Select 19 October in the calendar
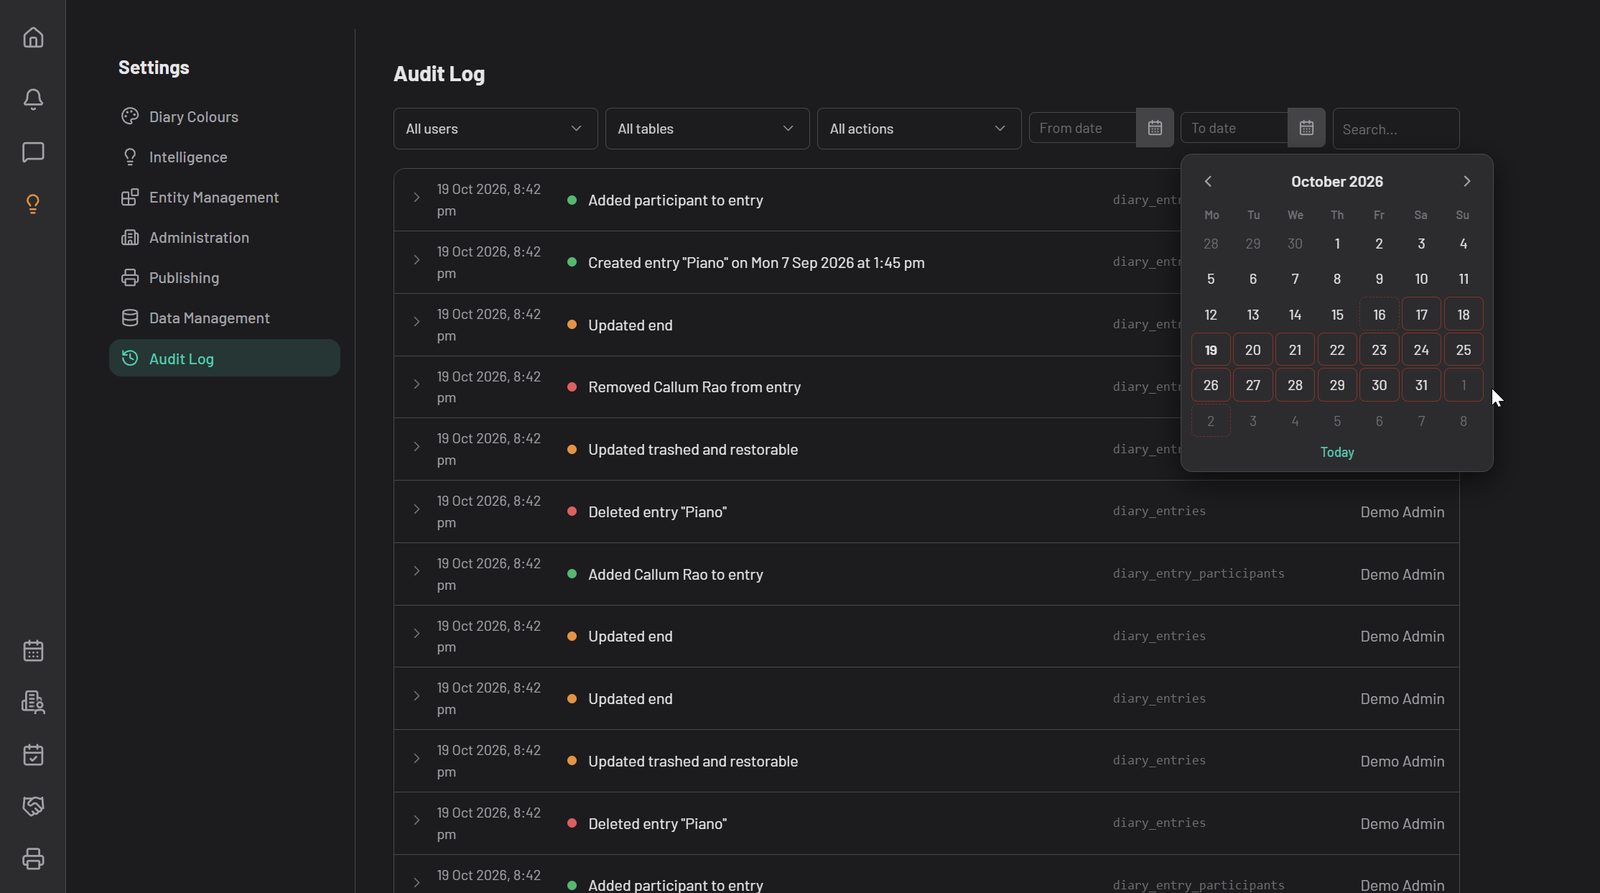Viewport: 1600px width, 893px height. point(1211,350)
